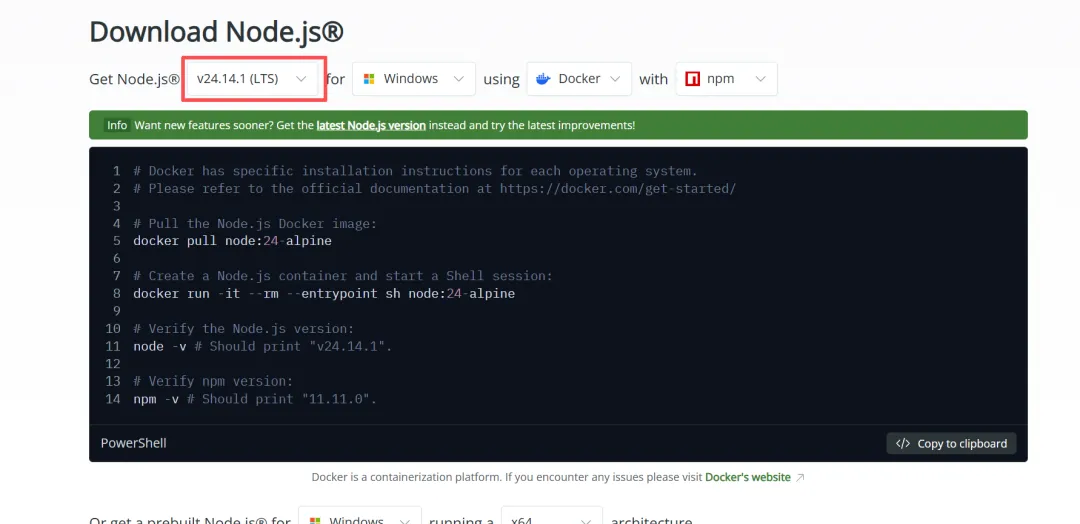The height and width of the screenshot is (524, 1080).
Task: Open the x64 architecture dropdown
Action: [552, 518]
